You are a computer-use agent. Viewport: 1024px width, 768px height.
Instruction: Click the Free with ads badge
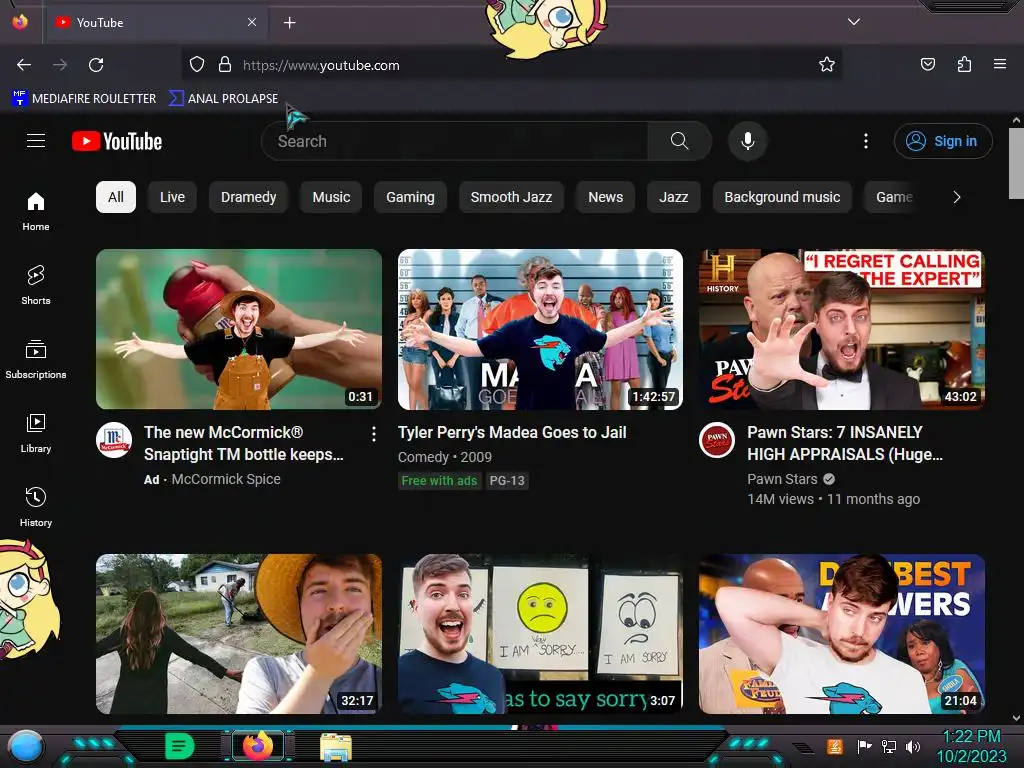pos(439,481)
